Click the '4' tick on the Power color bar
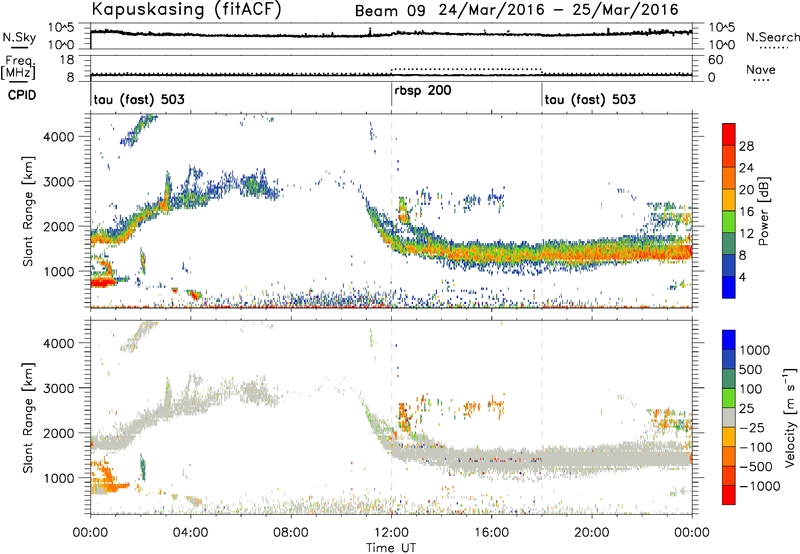 click(x=742, y=277)
